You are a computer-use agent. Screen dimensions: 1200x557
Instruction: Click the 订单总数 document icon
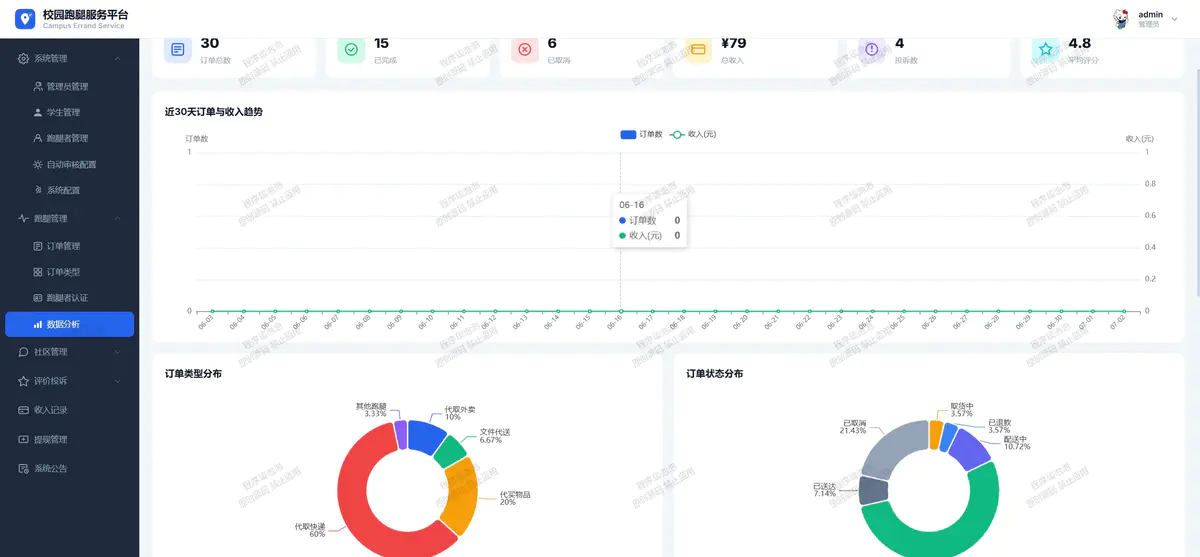coord(177,49)
